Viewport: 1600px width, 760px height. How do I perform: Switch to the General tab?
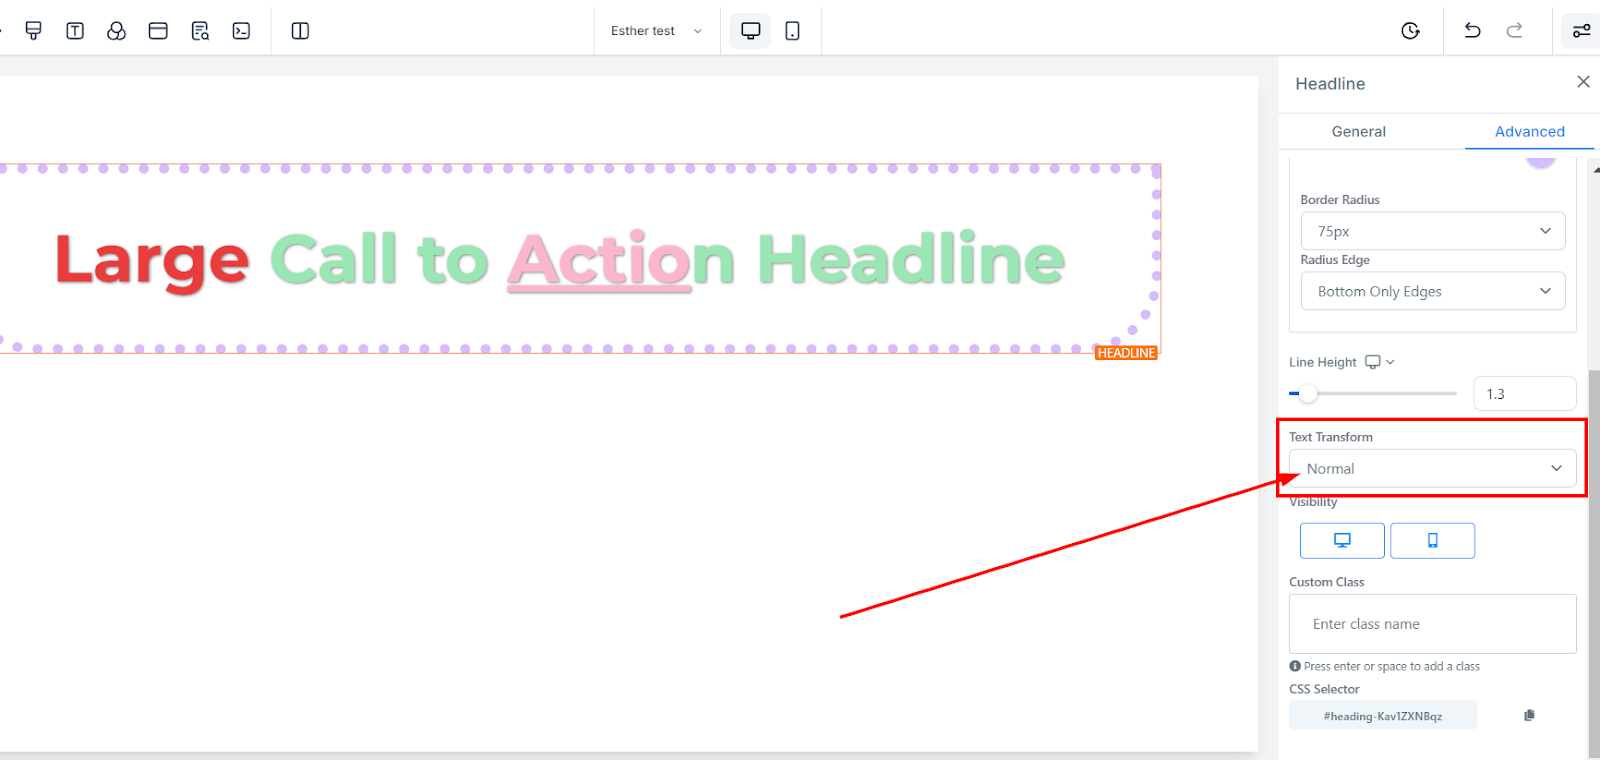pos(1358,132)
